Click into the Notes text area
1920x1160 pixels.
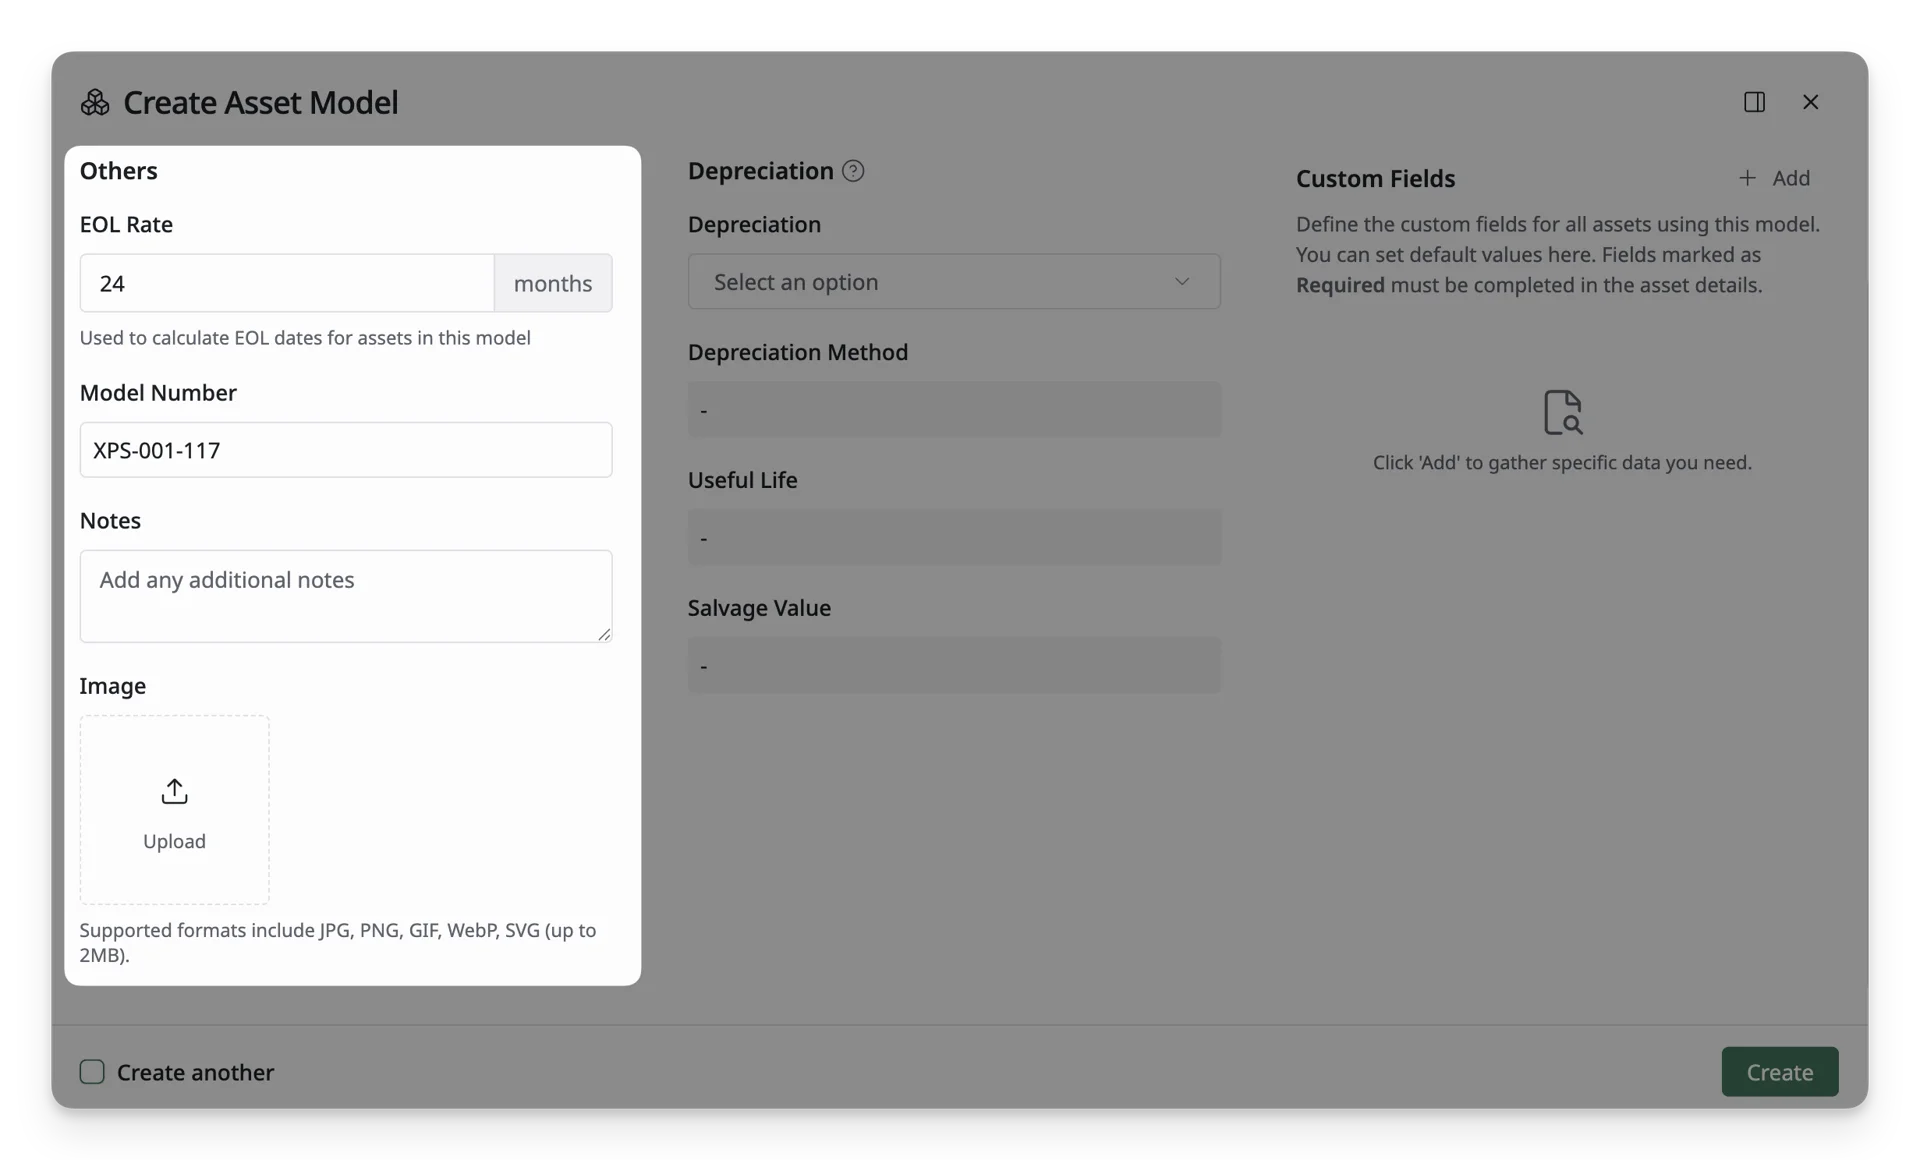[346, 596]
